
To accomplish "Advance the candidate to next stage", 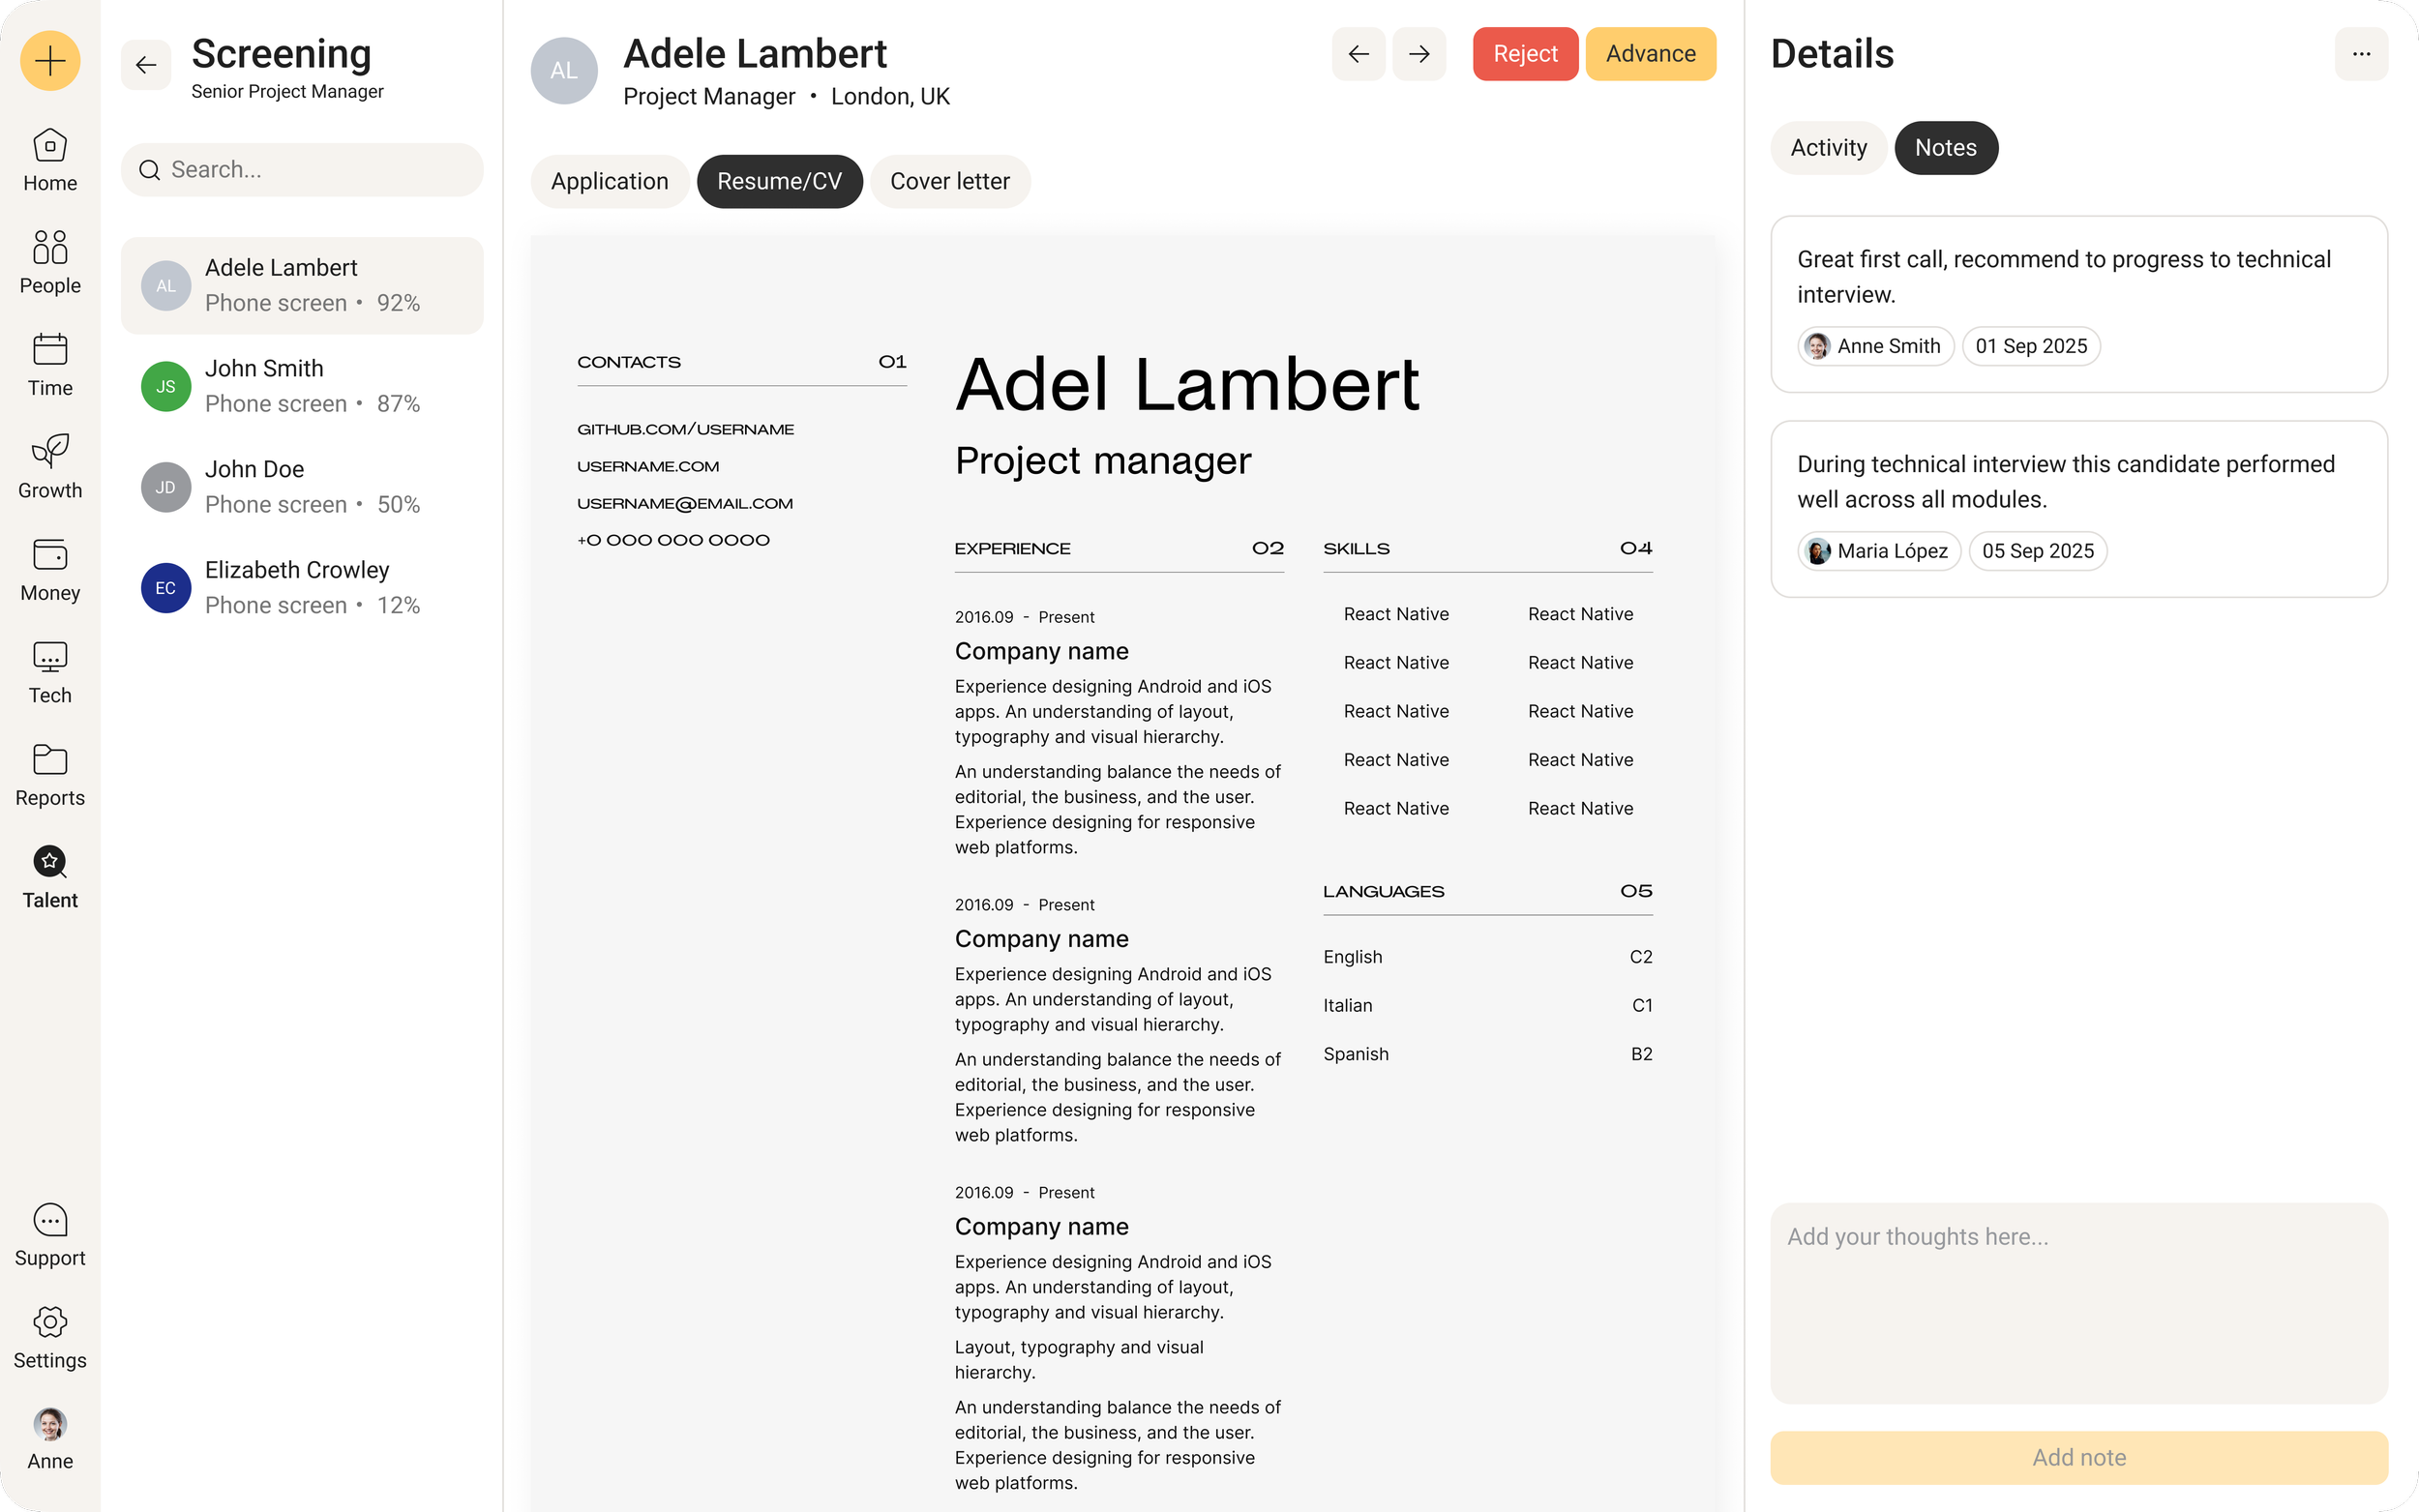I will (x=1650, y=54).
